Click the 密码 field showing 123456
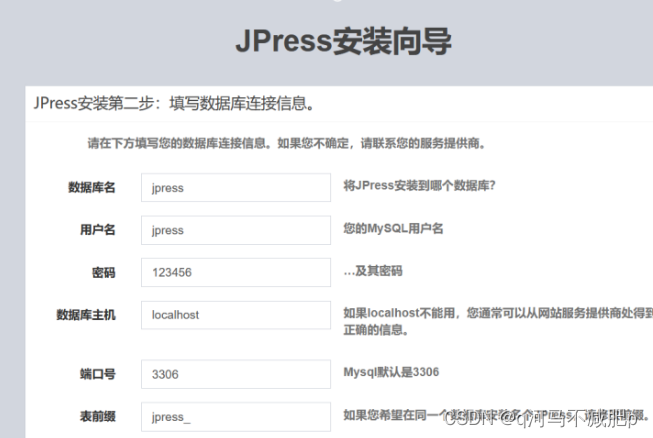 (x=236, y=272)
